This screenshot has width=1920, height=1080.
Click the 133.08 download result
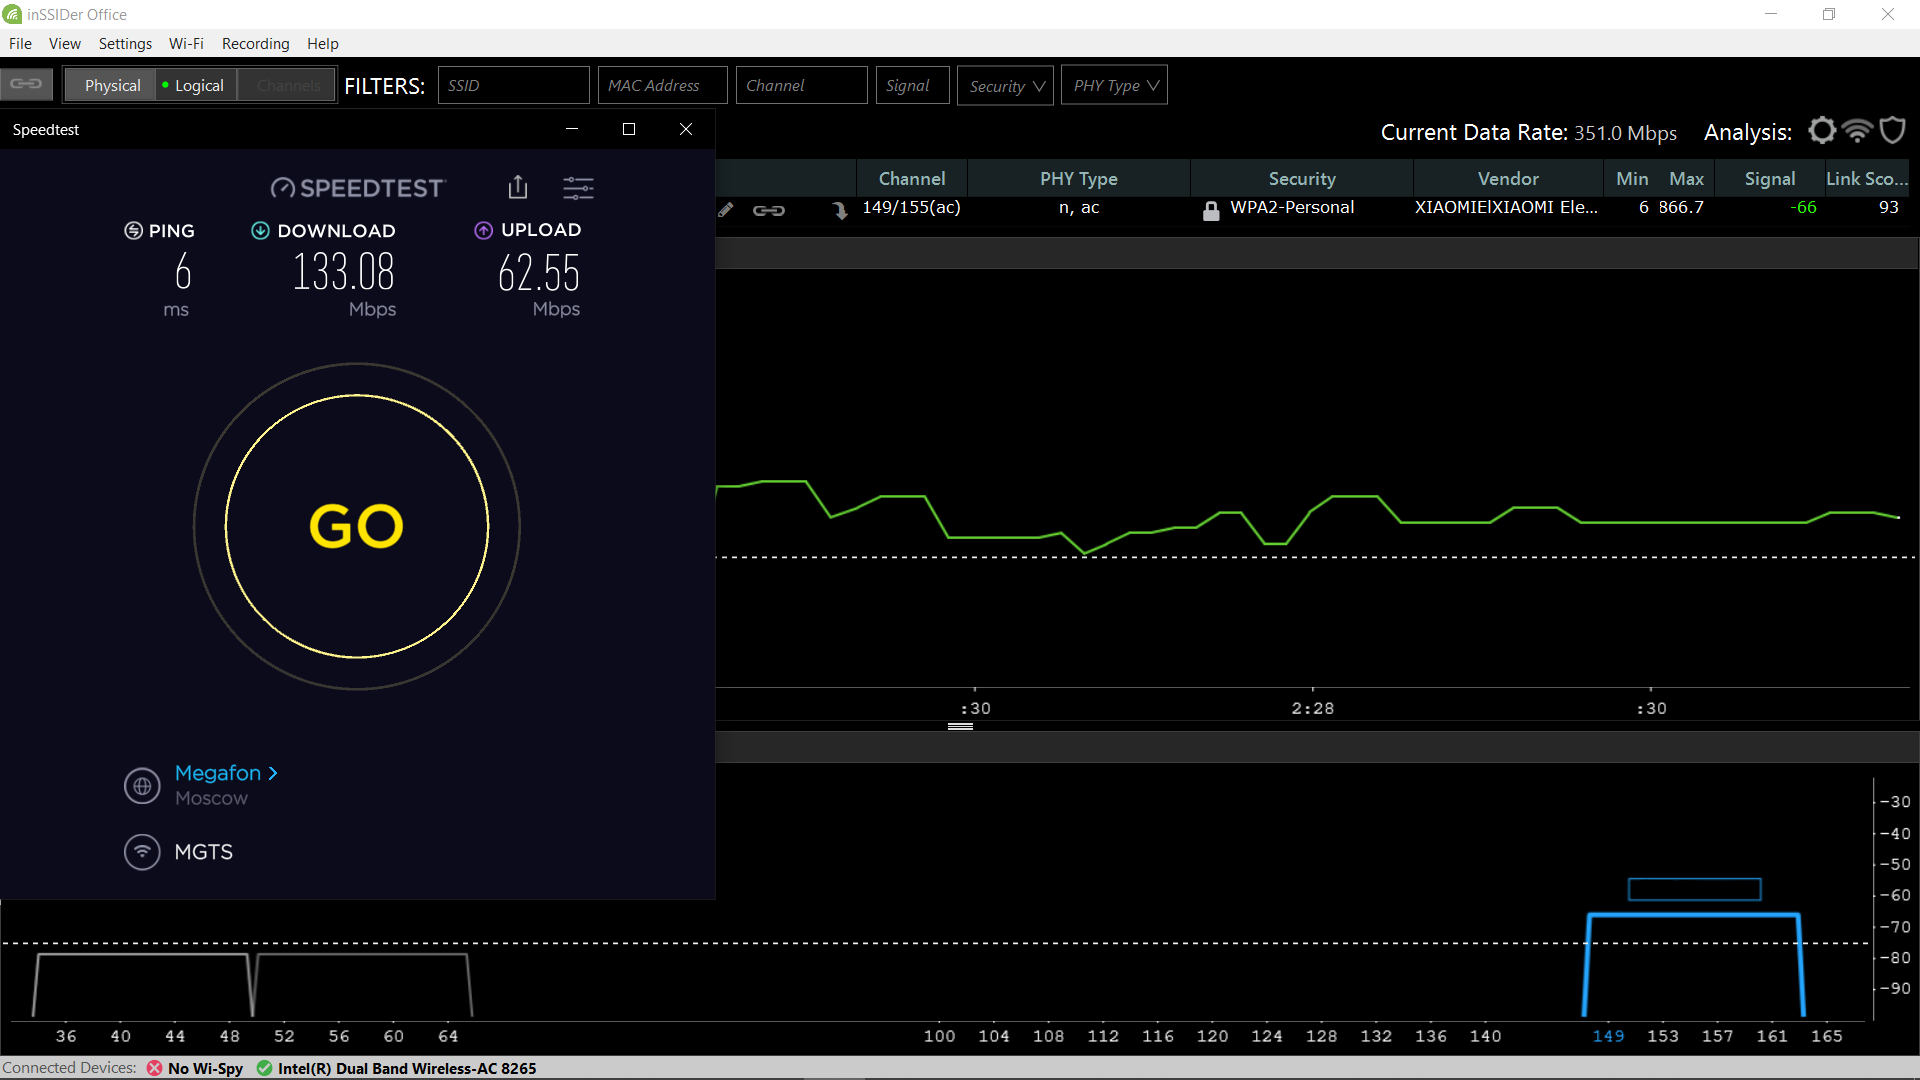343,272
